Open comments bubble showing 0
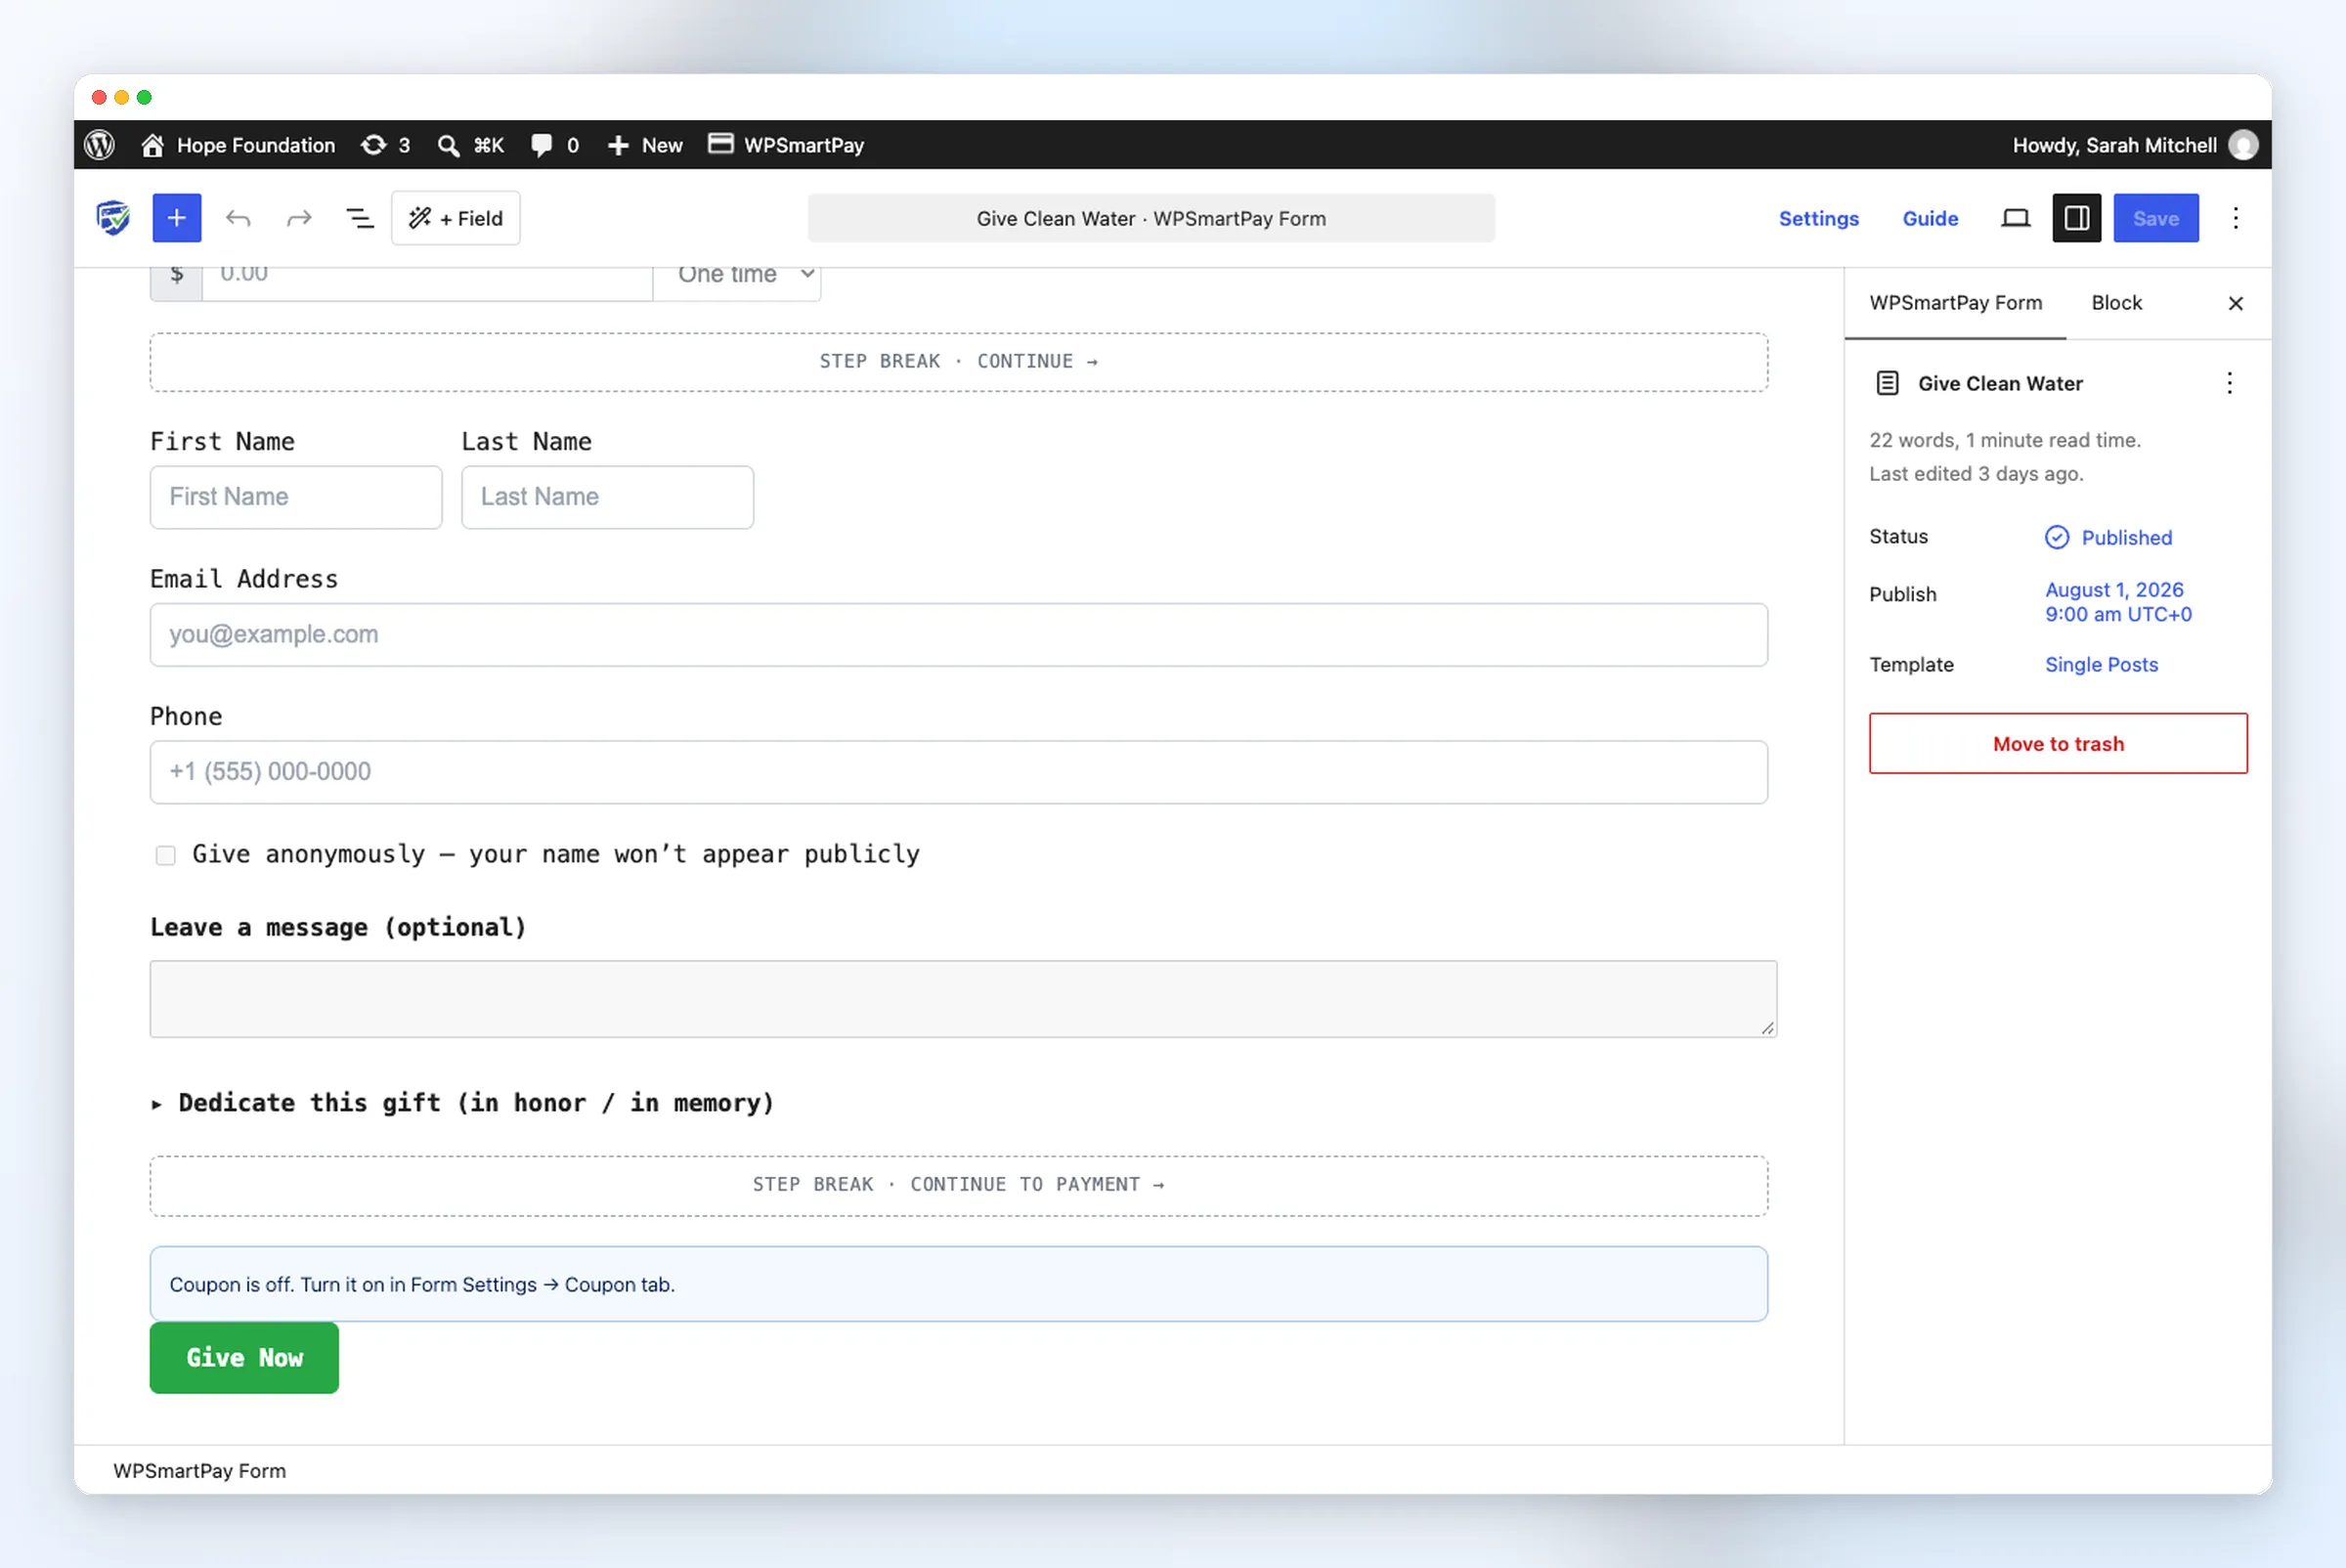Viewport: 2346px width, 1568px height. coord(555,145)
